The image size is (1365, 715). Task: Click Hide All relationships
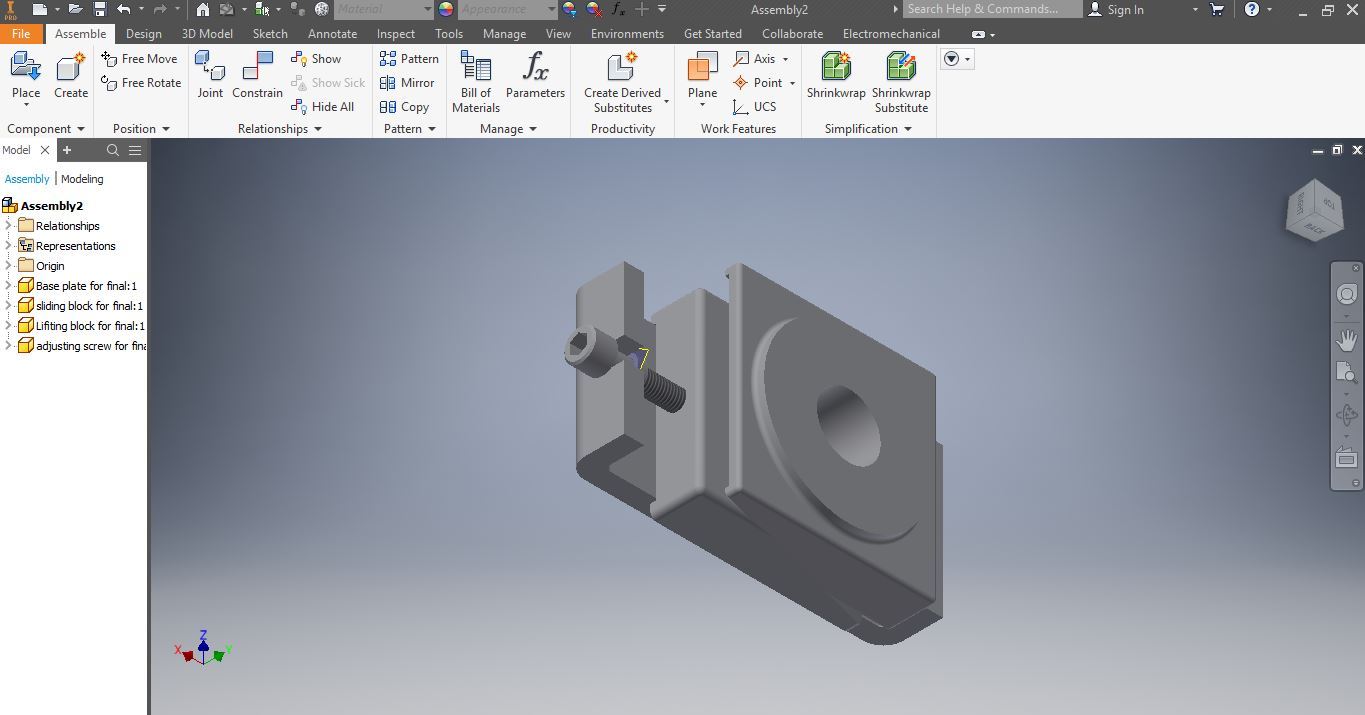(322, 107)
